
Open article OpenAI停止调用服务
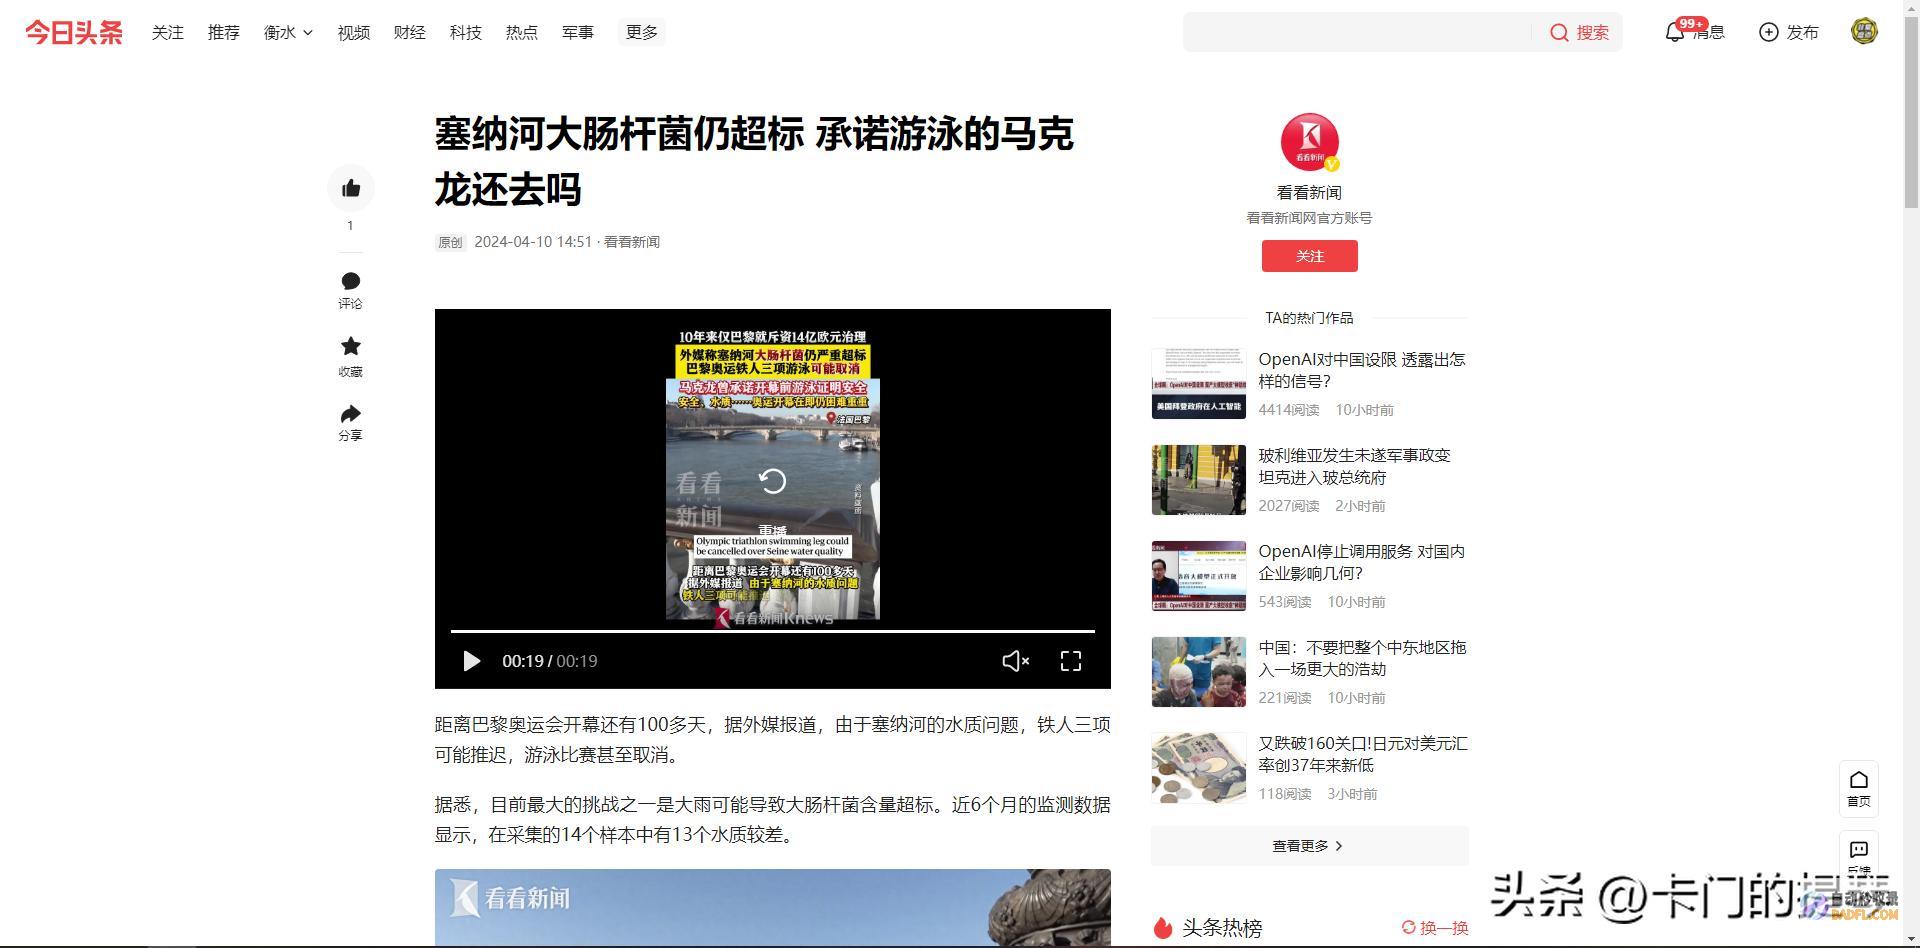[x=1362, y=562]
